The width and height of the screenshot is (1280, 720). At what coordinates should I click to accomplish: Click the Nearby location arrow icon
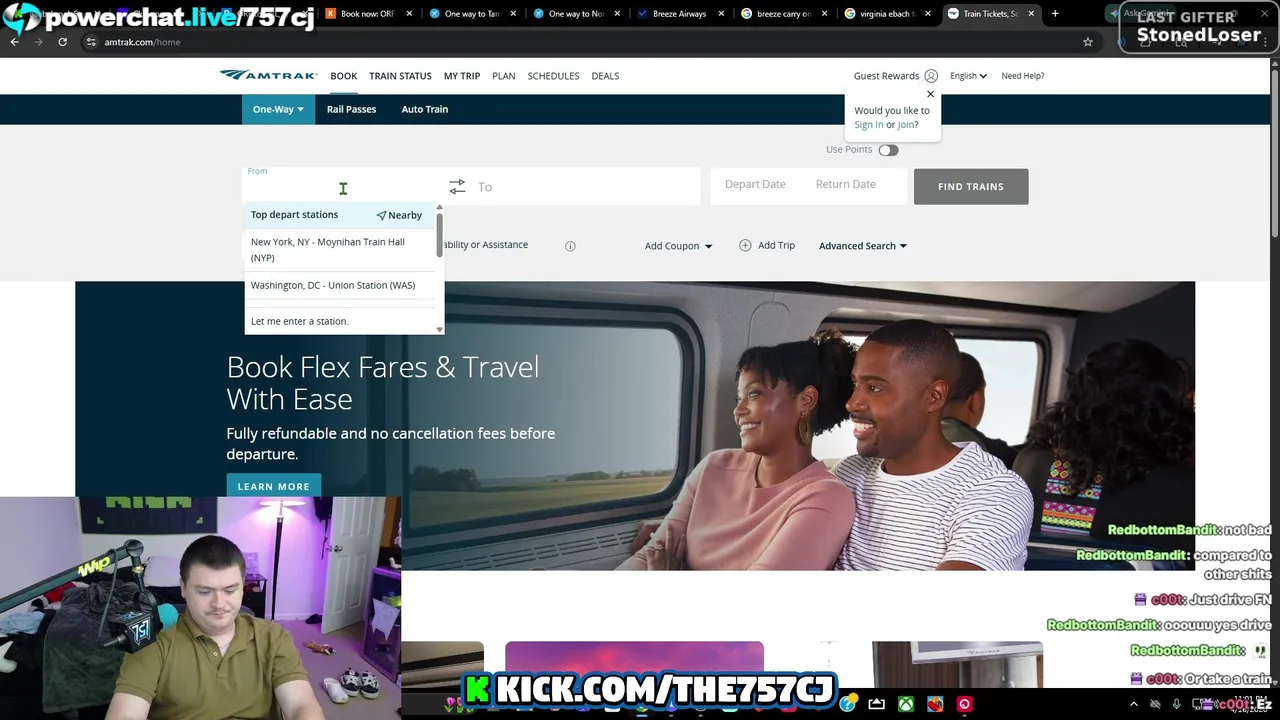(381, 215)
